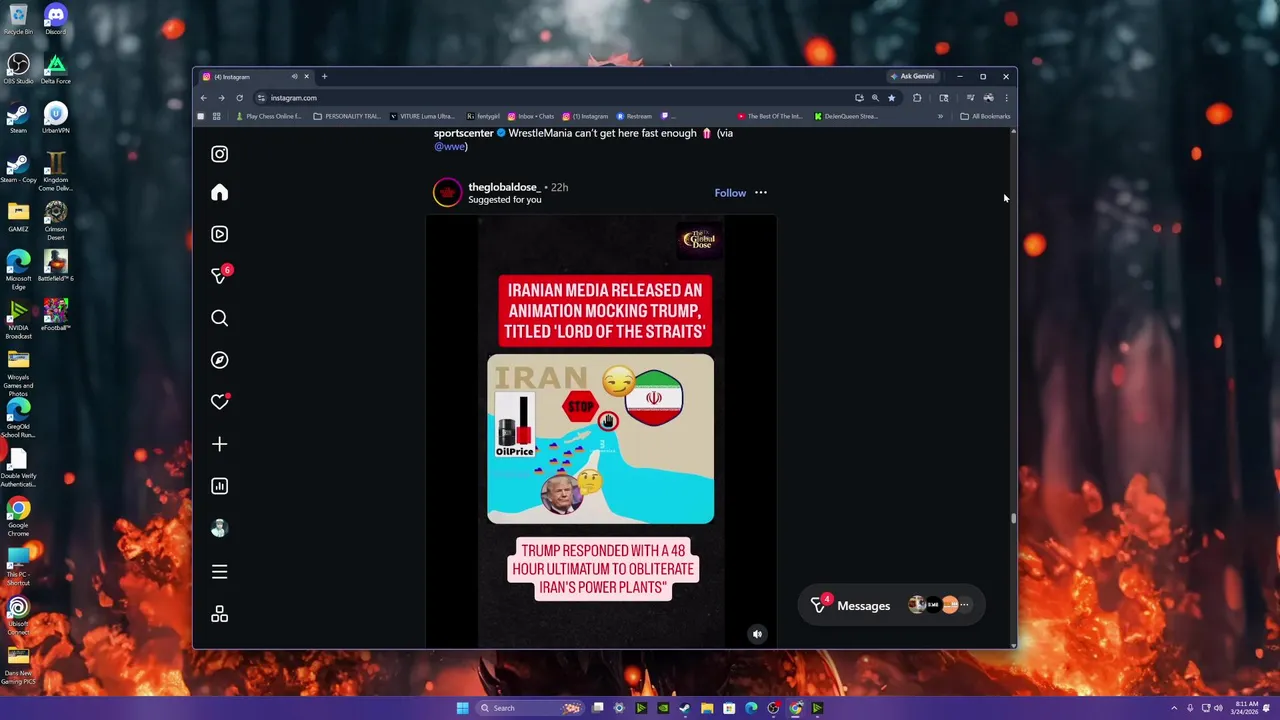Open Dashboard chart icon in sidebar
The width and height of the screenshot is (1280, 720).
[219, 486]
